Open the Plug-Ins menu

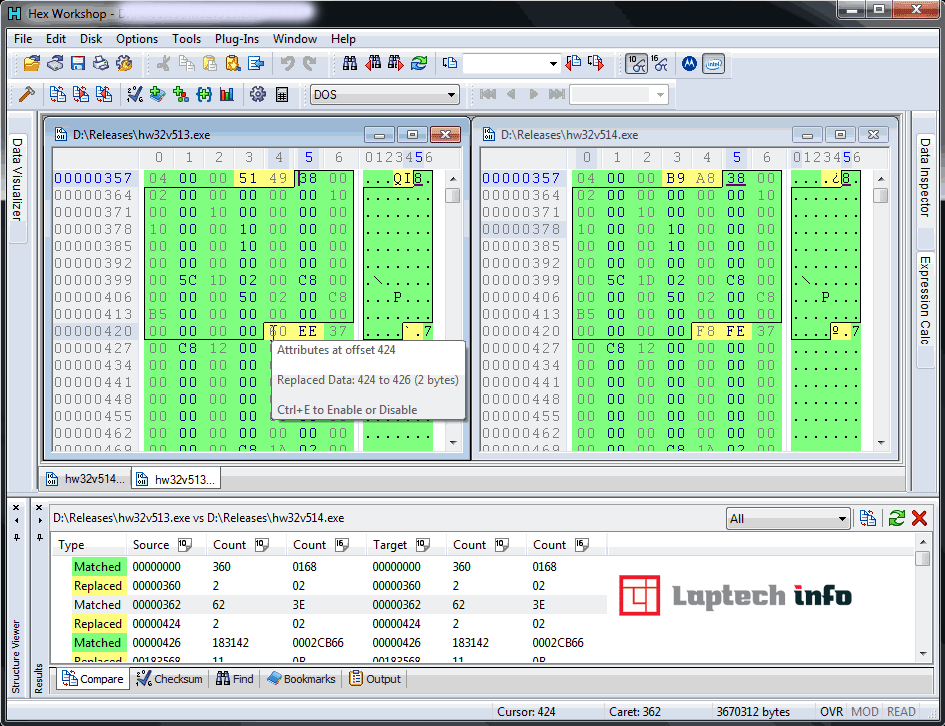click(237, 39)
